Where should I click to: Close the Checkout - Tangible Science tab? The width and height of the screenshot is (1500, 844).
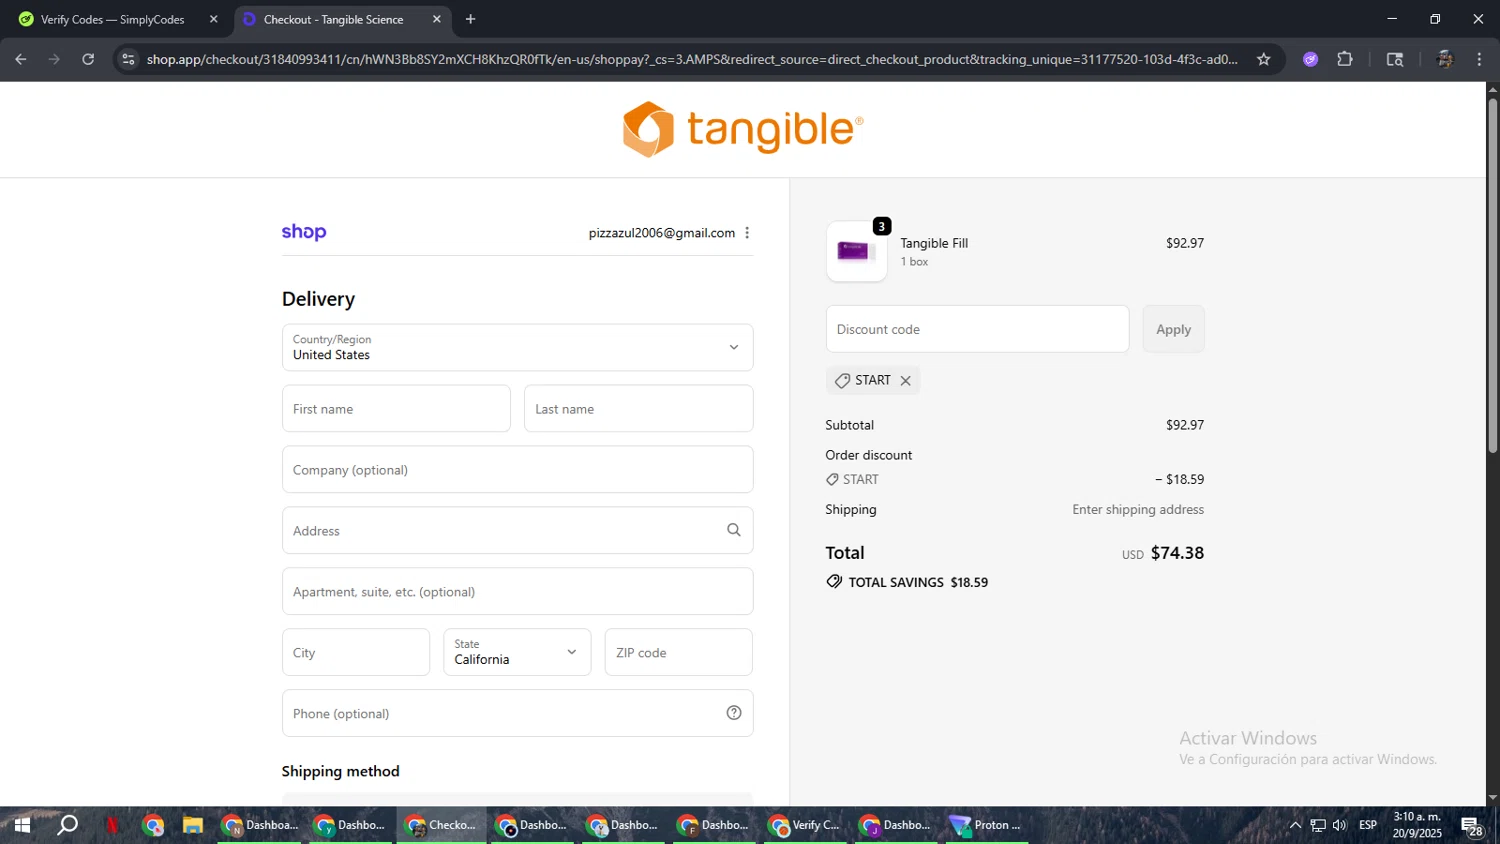437,19
